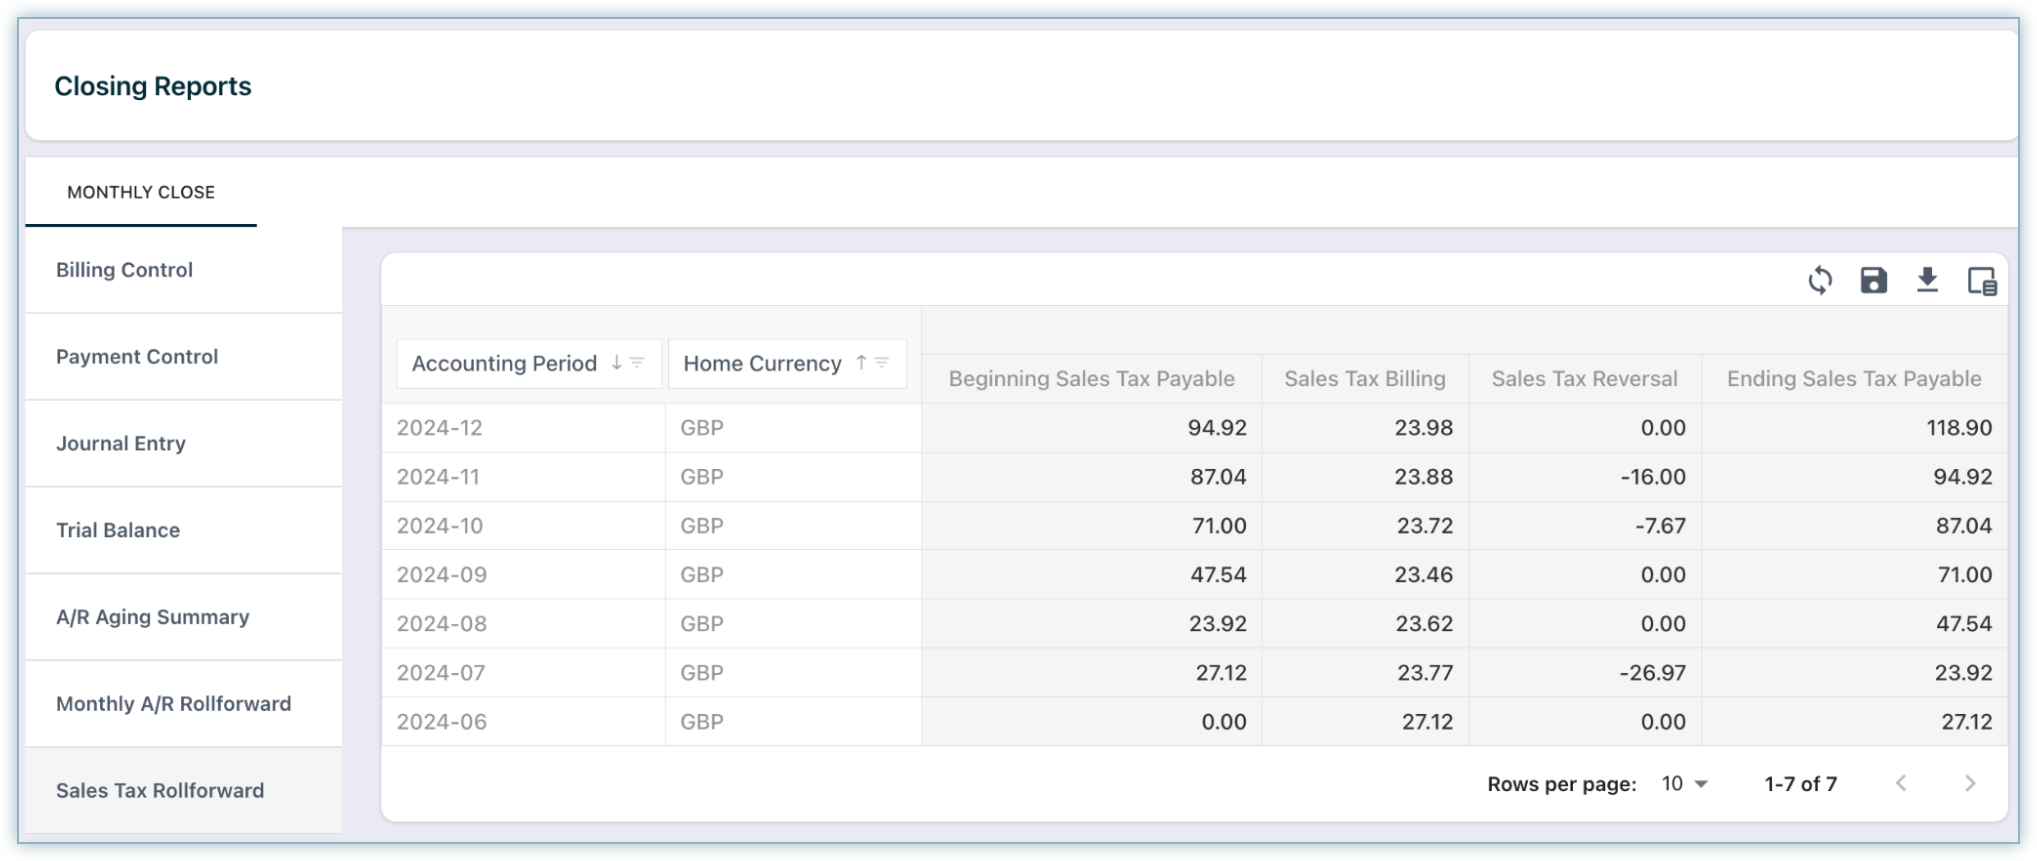The image size is (2037, 861).
Task: Select Journal Entry in the sidebar
Action: click(x=121, y=444)
